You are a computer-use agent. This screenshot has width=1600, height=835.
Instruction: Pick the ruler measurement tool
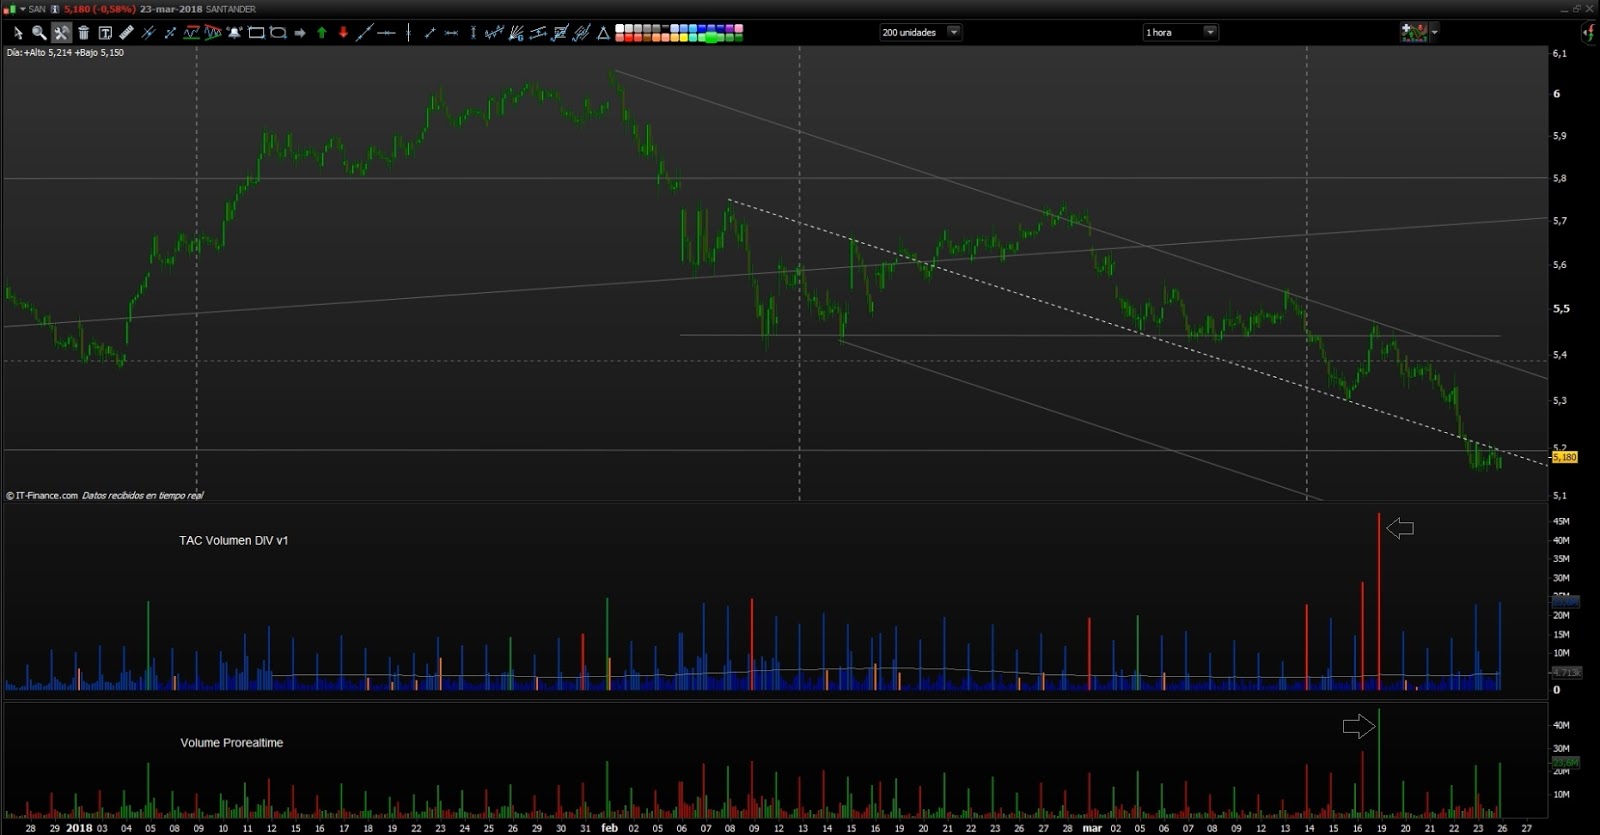(127, 33)
